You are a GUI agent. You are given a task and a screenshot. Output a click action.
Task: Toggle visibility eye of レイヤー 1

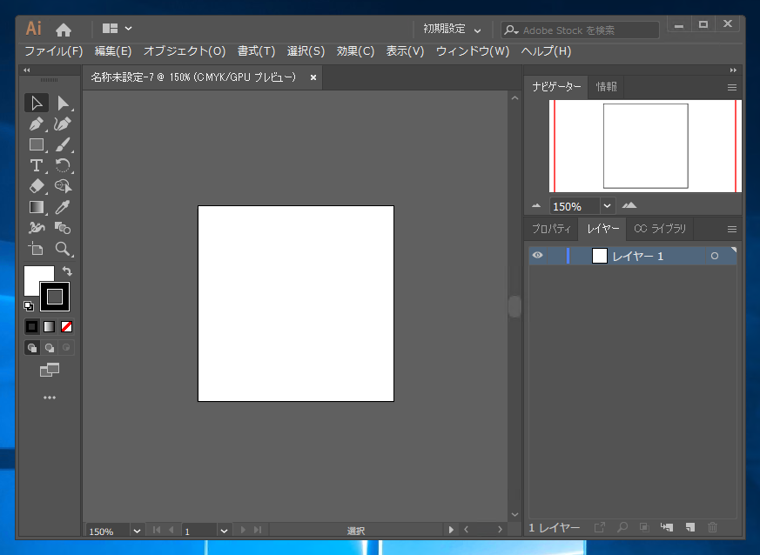click(x=538, y=255)
